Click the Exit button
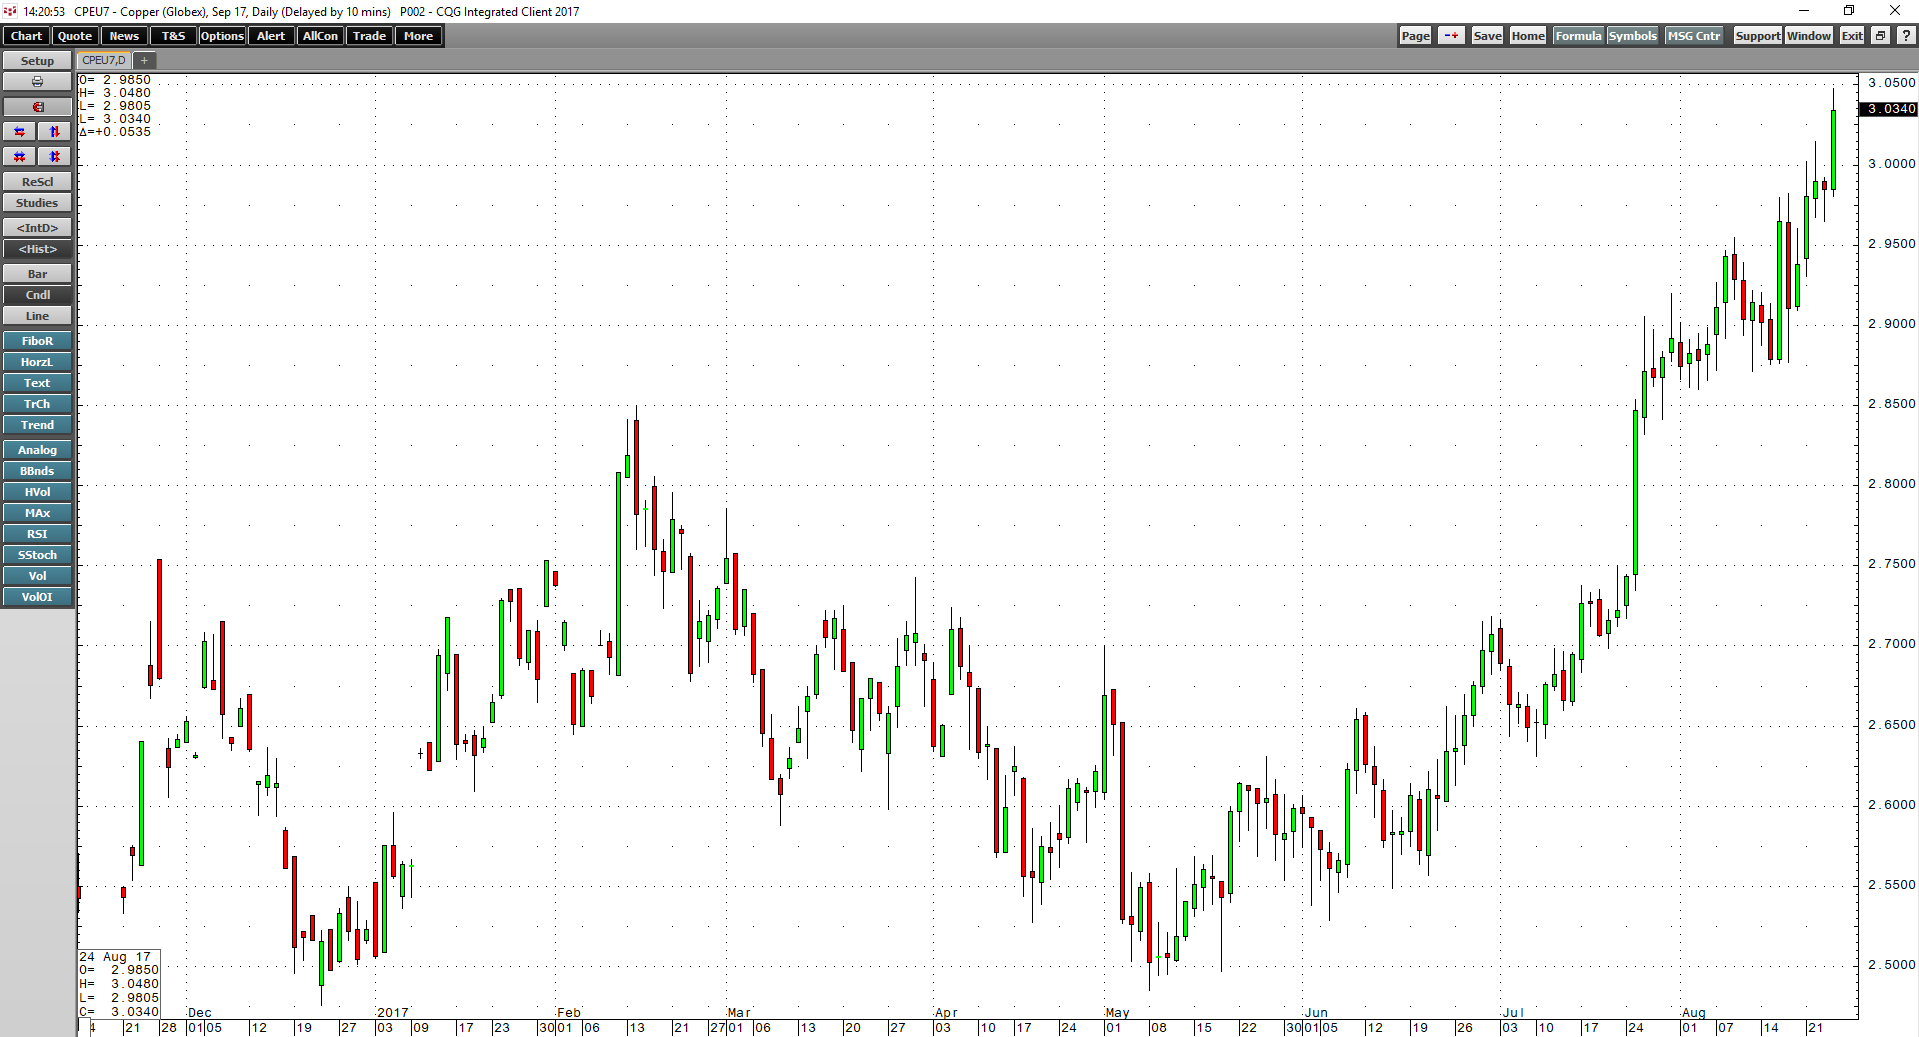 point(1852,36)
